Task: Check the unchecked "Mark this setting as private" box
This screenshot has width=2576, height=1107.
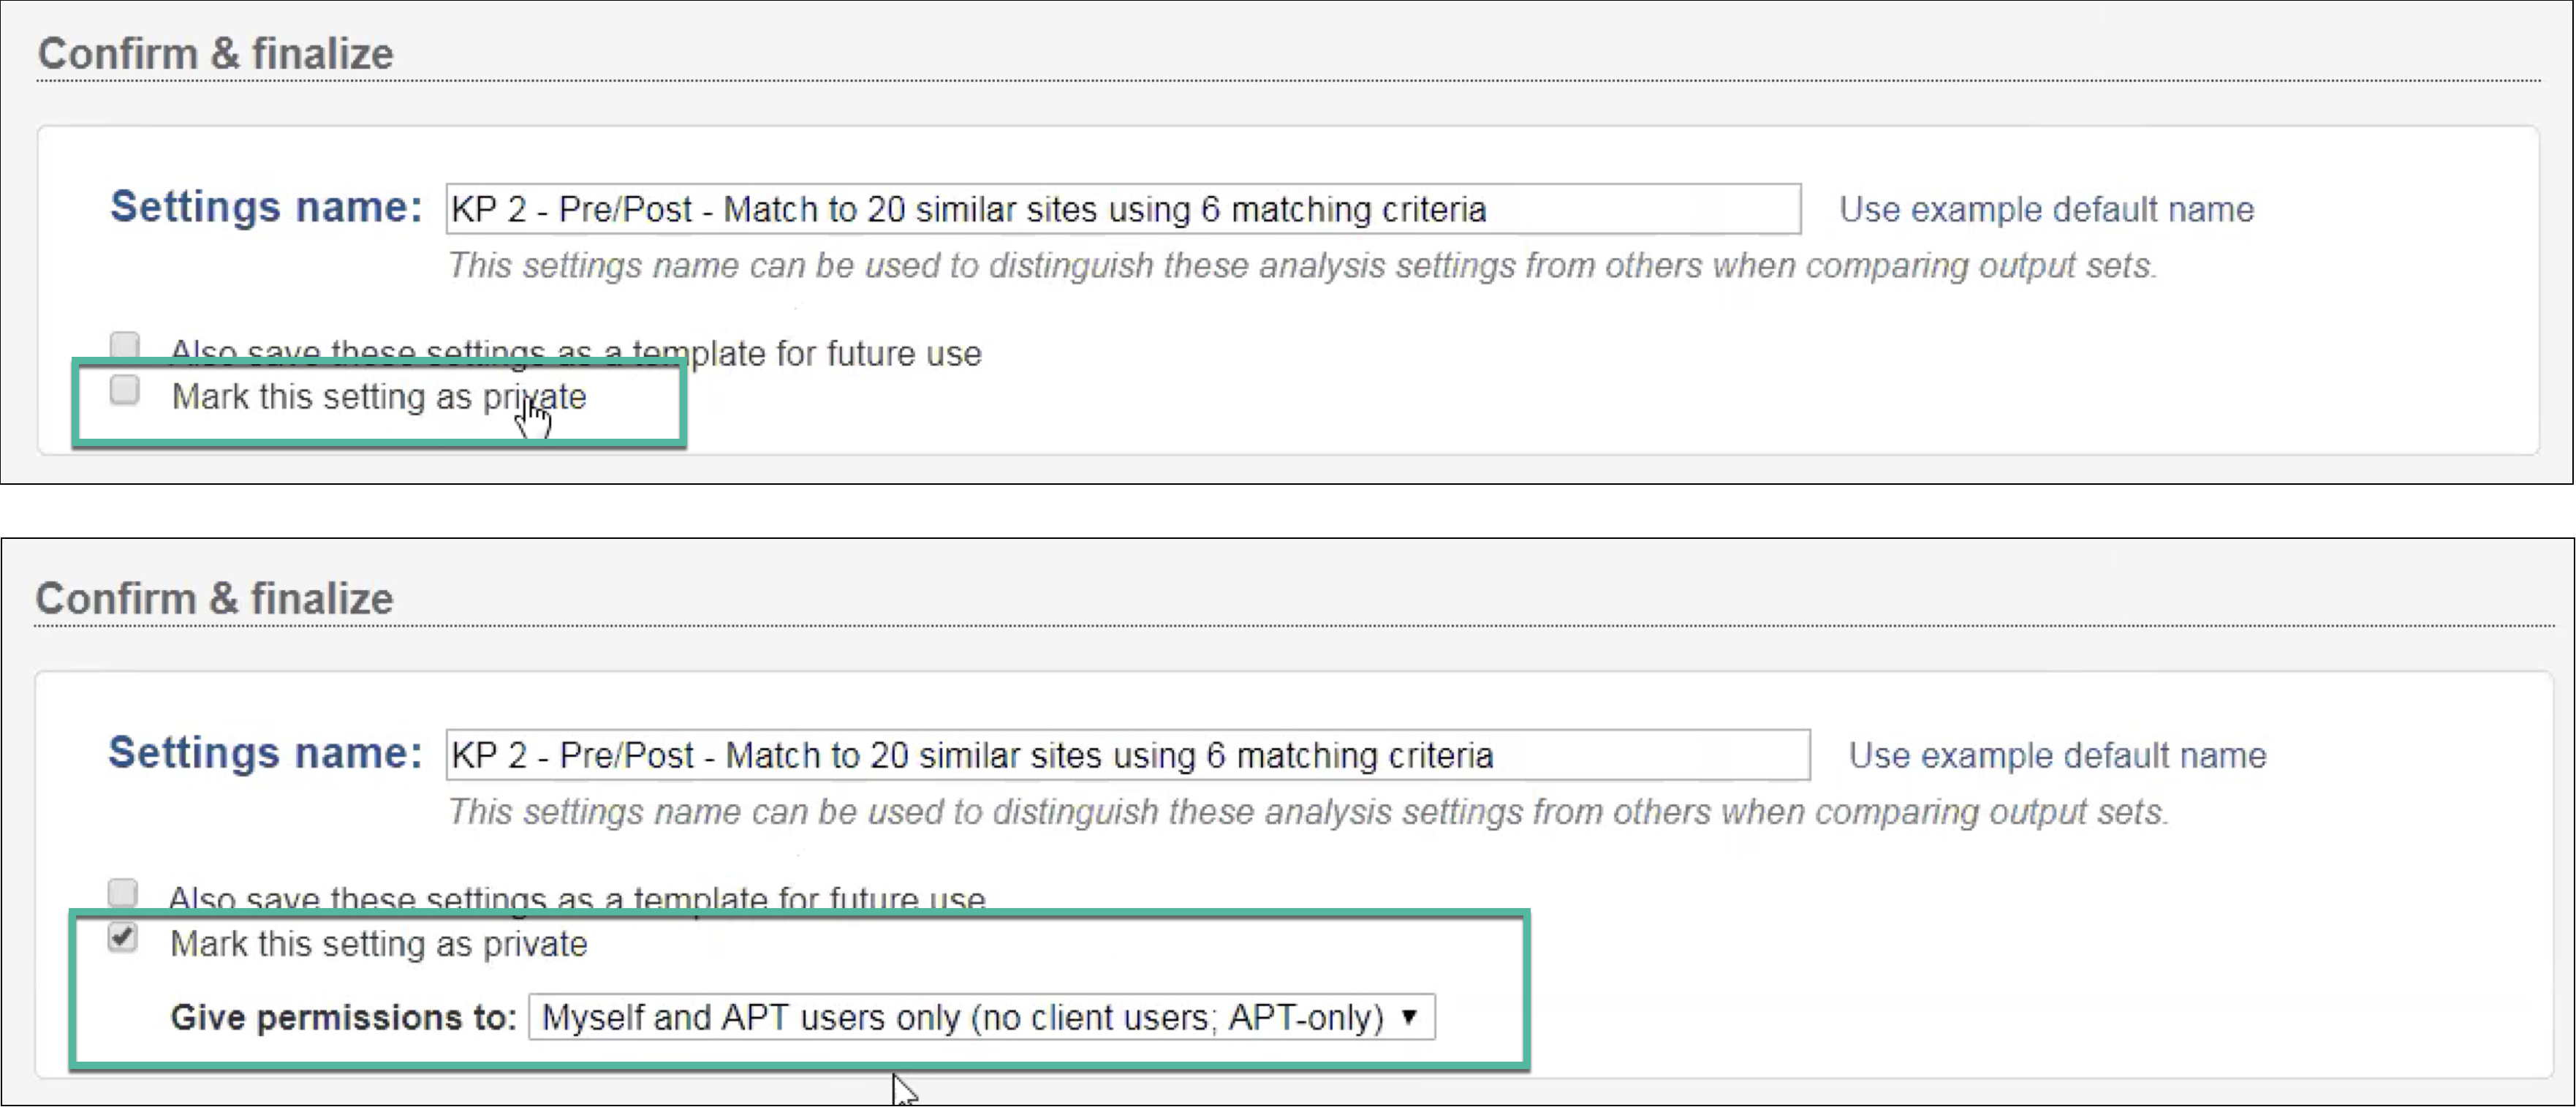Action: 124,389
